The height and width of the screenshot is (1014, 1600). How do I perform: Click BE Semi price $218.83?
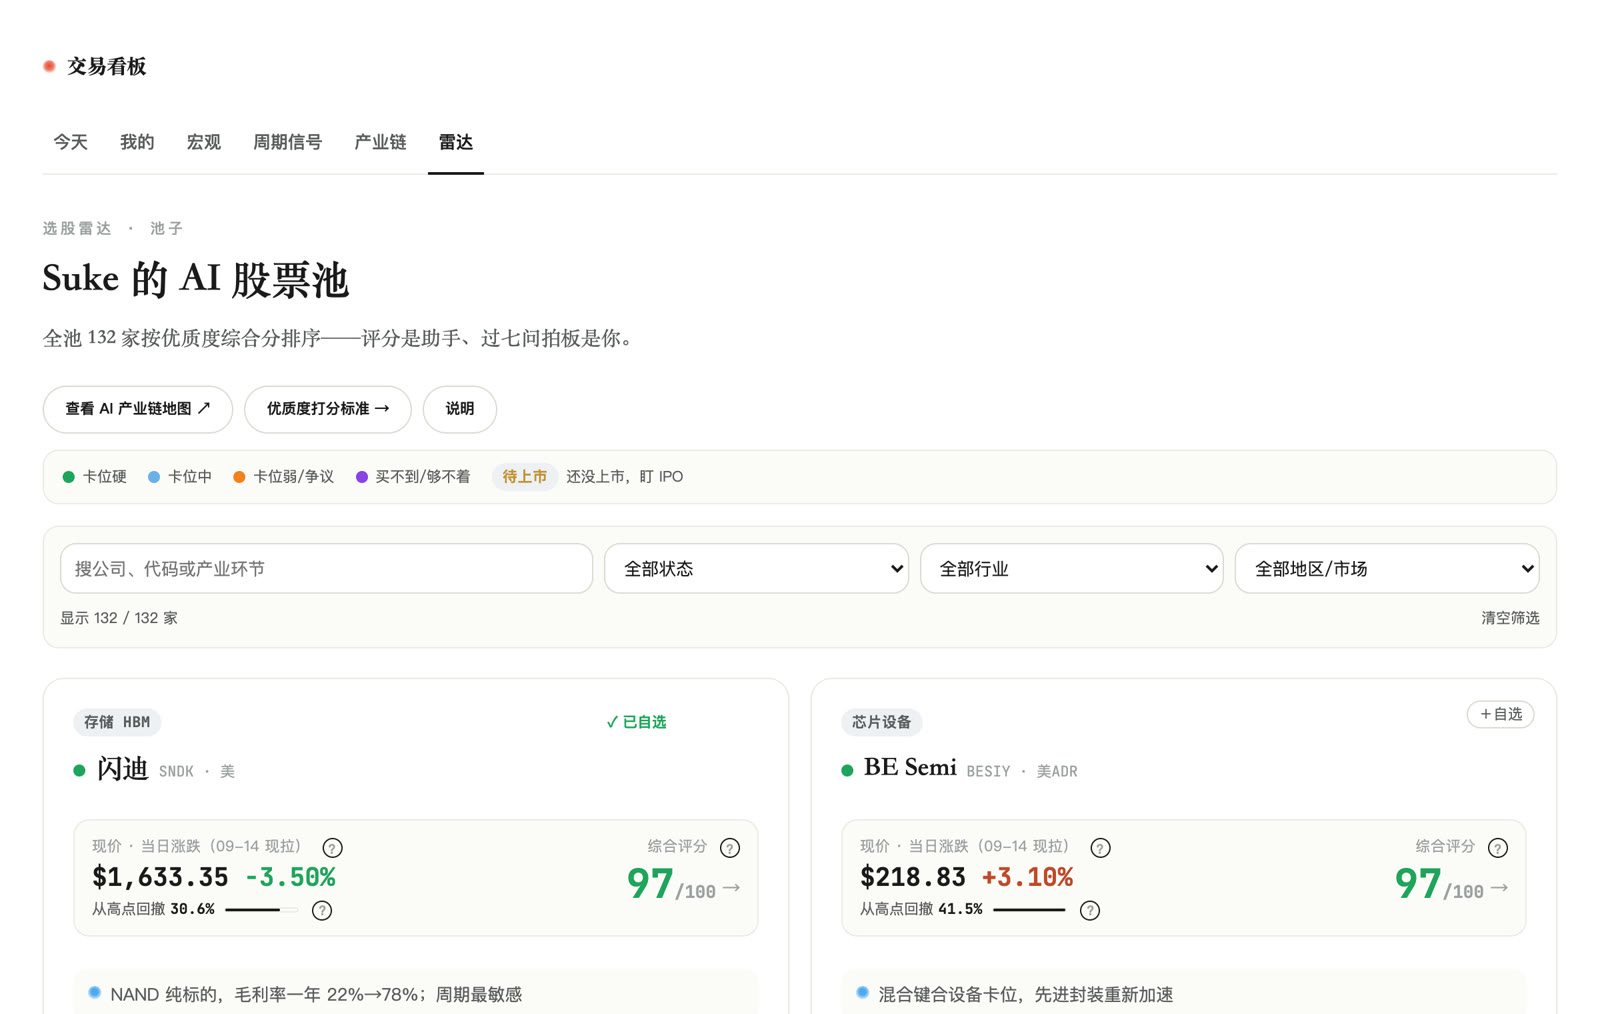(913, 877)
